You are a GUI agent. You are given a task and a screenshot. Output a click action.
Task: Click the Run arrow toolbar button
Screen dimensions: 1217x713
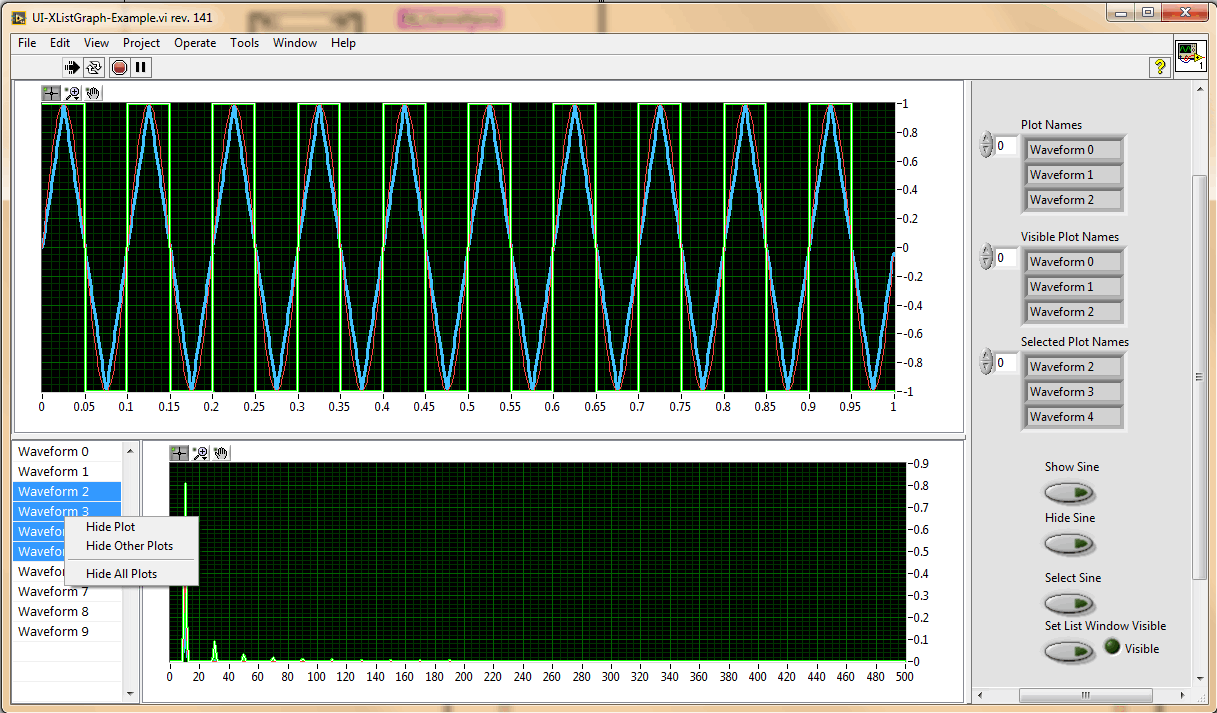tap(72, 67)
